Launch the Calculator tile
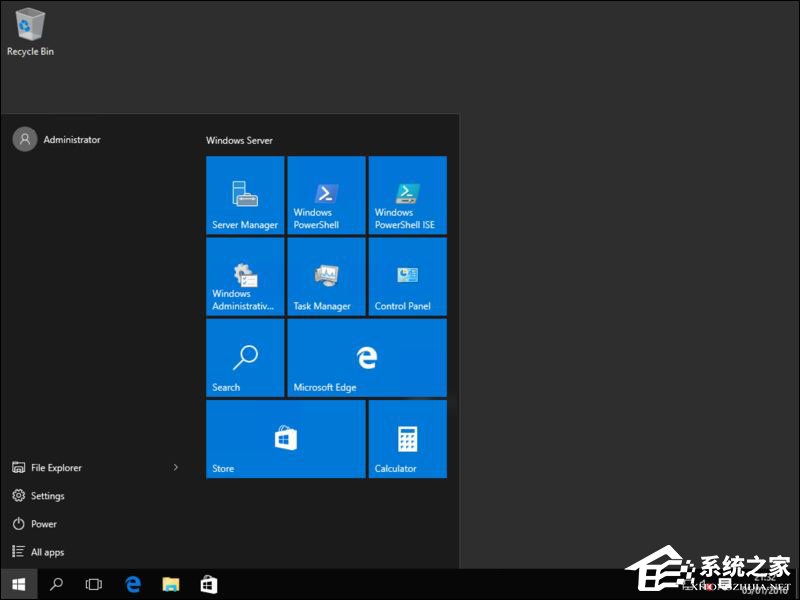The image size is (800, 600). (x=407, y=438)
